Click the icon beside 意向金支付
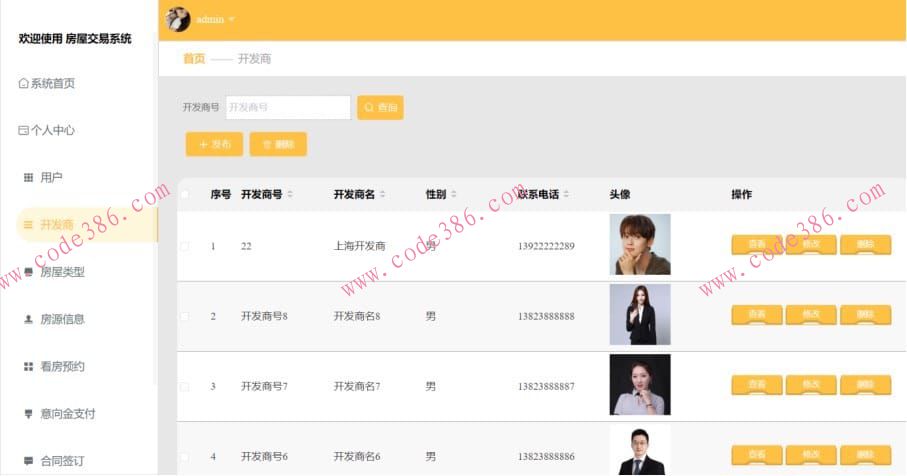The width and height of the screenshot is (907, 476). [28, 414]
